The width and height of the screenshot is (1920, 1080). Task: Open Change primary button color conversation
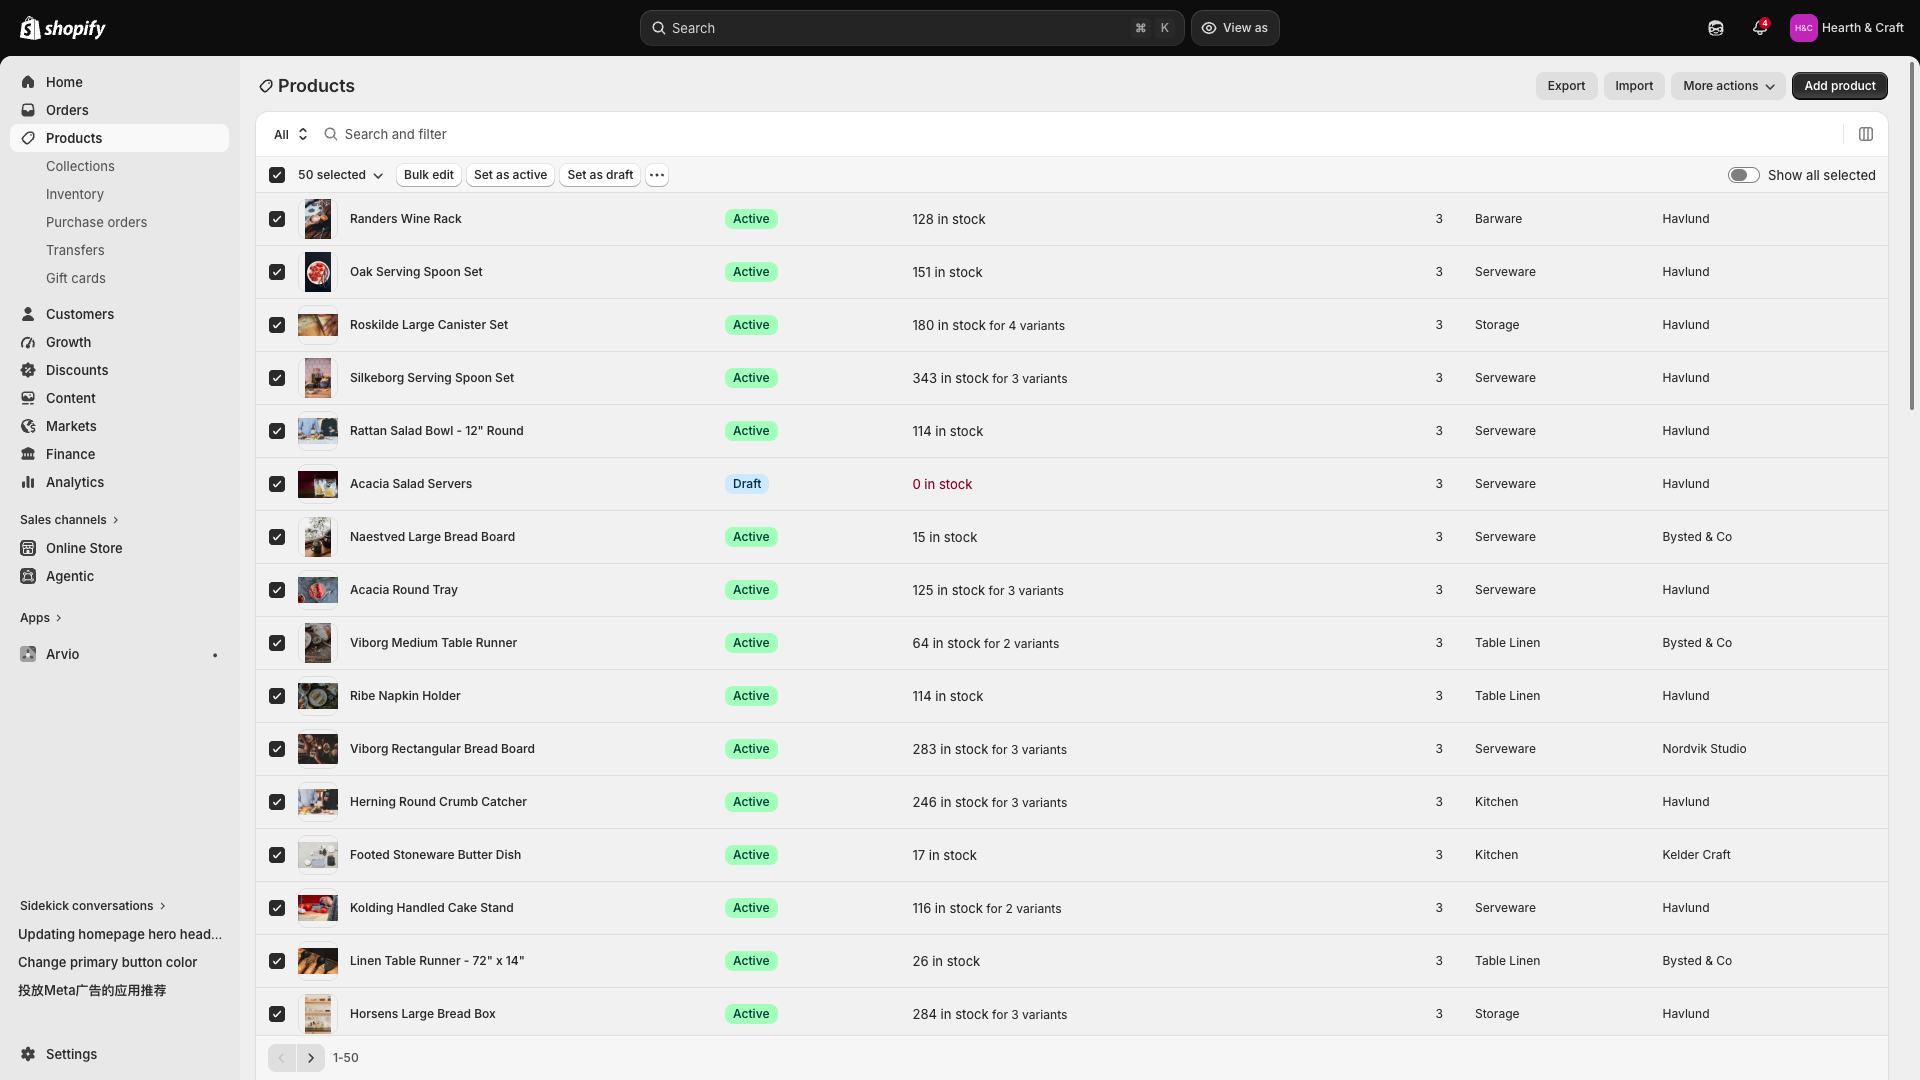[x=107, y=962]
